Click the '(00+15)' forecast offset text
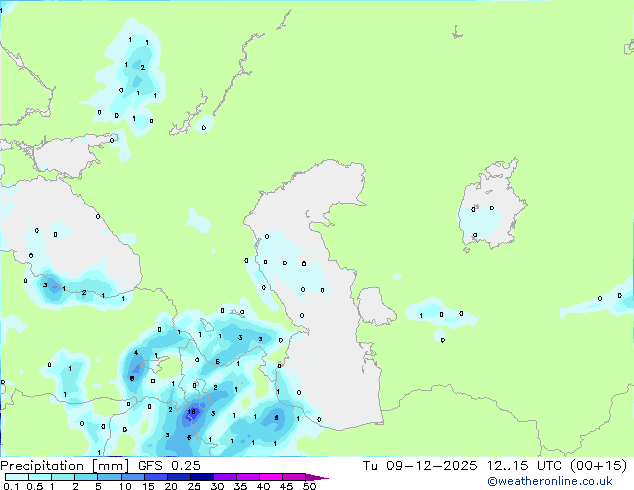The image size is (634, 490). coord(599,466)
